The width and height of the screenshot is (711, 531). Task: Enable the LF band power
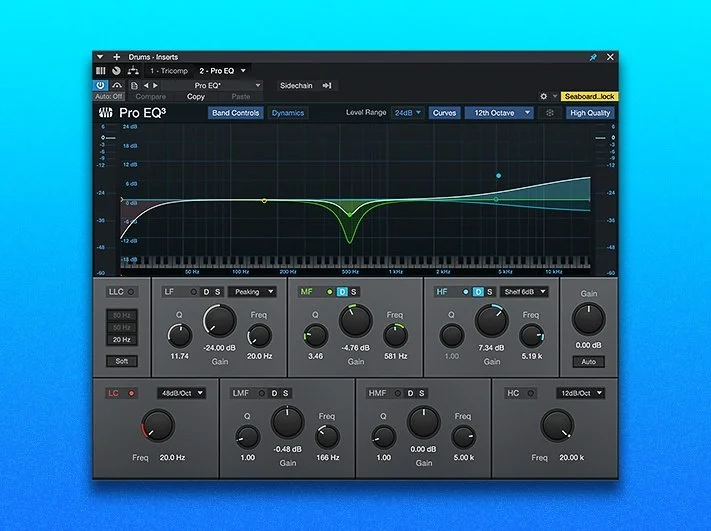point(194,292)
